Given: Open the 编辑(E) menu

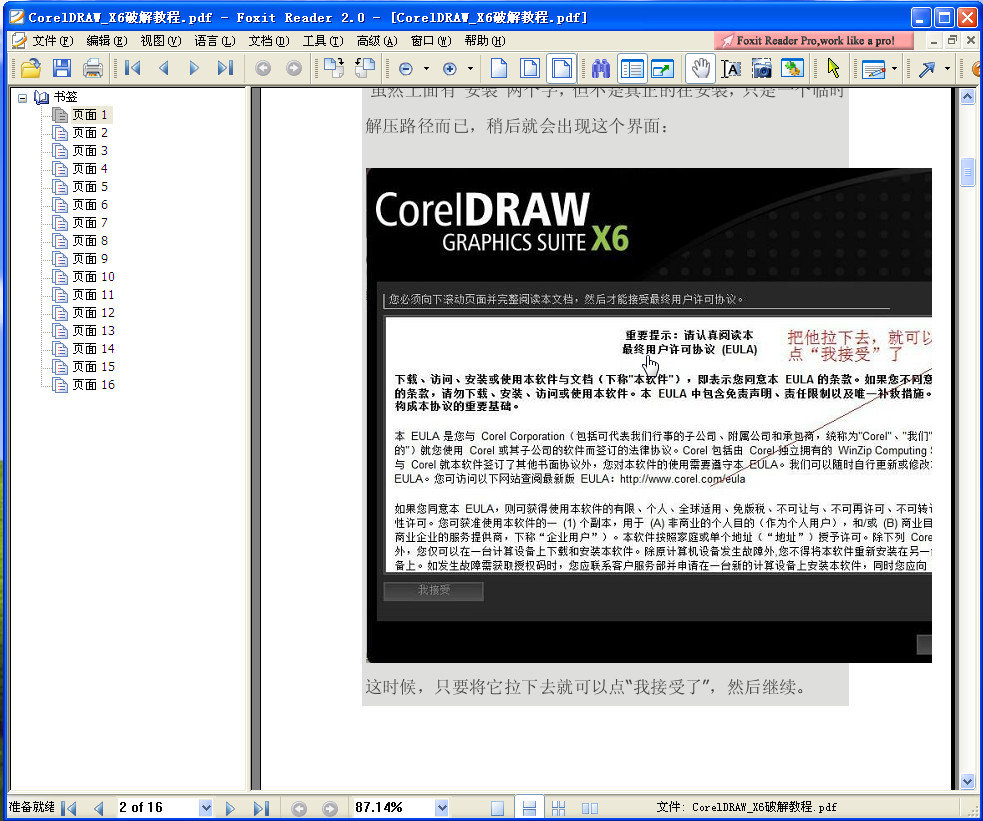Looking at the screenshot, I should click(107, 41).
